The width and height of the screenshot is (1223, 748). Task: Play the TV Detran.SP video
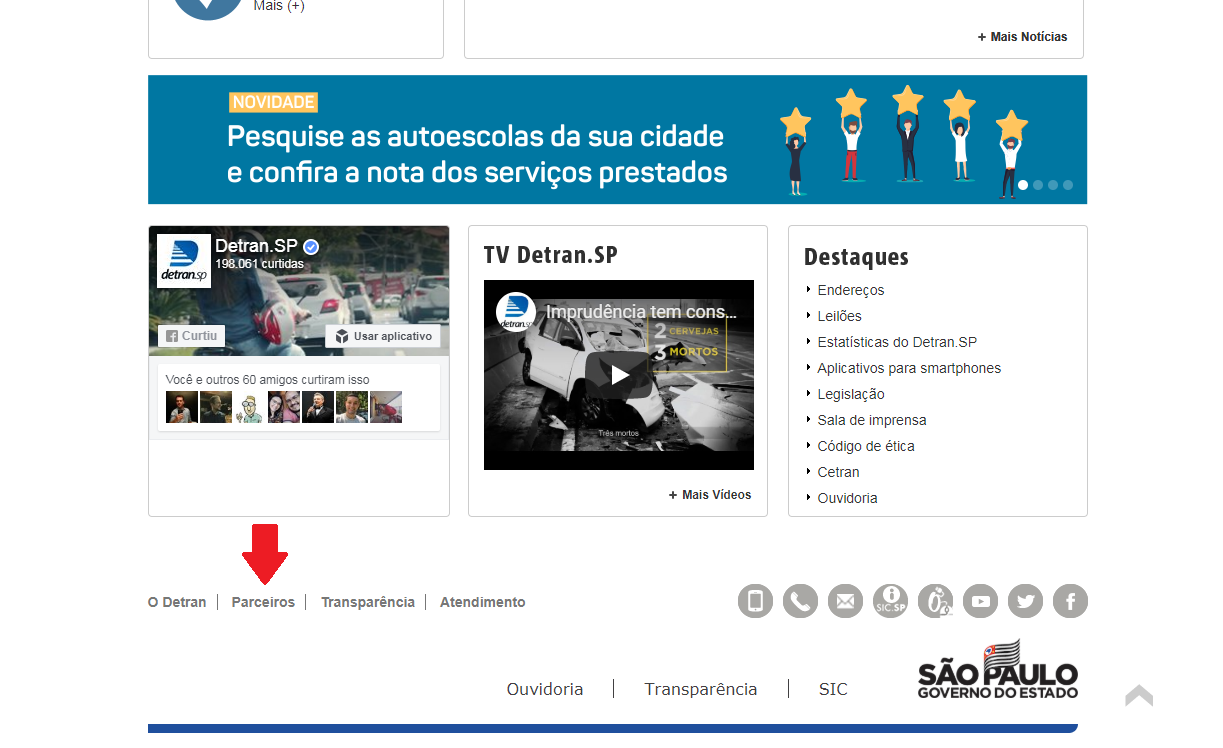click(618, 375)
